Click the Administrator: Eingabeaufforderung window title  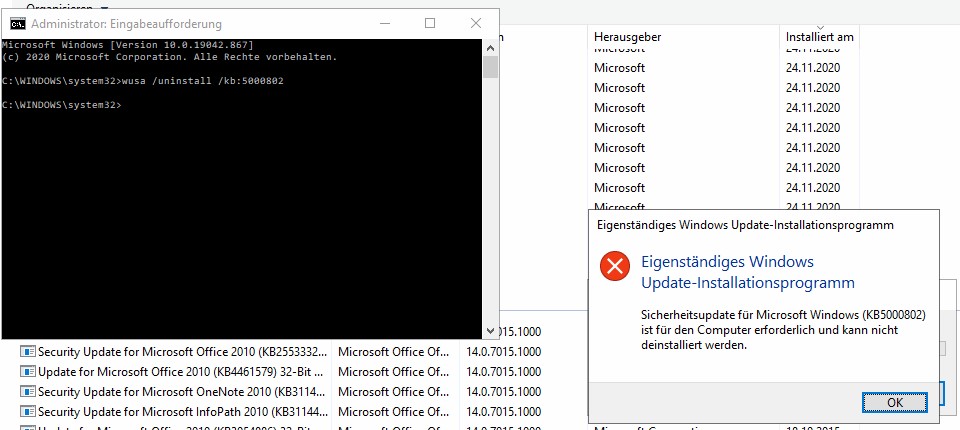tap(126, 25)
